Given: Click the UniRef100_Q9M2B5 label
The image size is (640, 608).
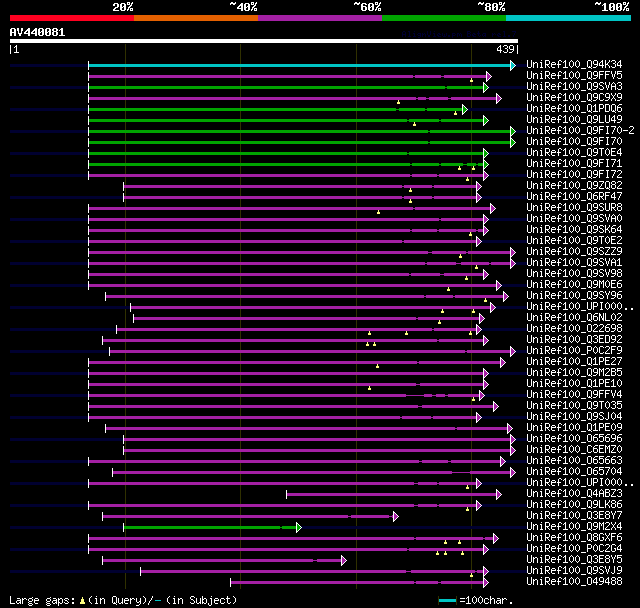Looking at the screenshot, I should pyautogui.click(x=574, y=373).
